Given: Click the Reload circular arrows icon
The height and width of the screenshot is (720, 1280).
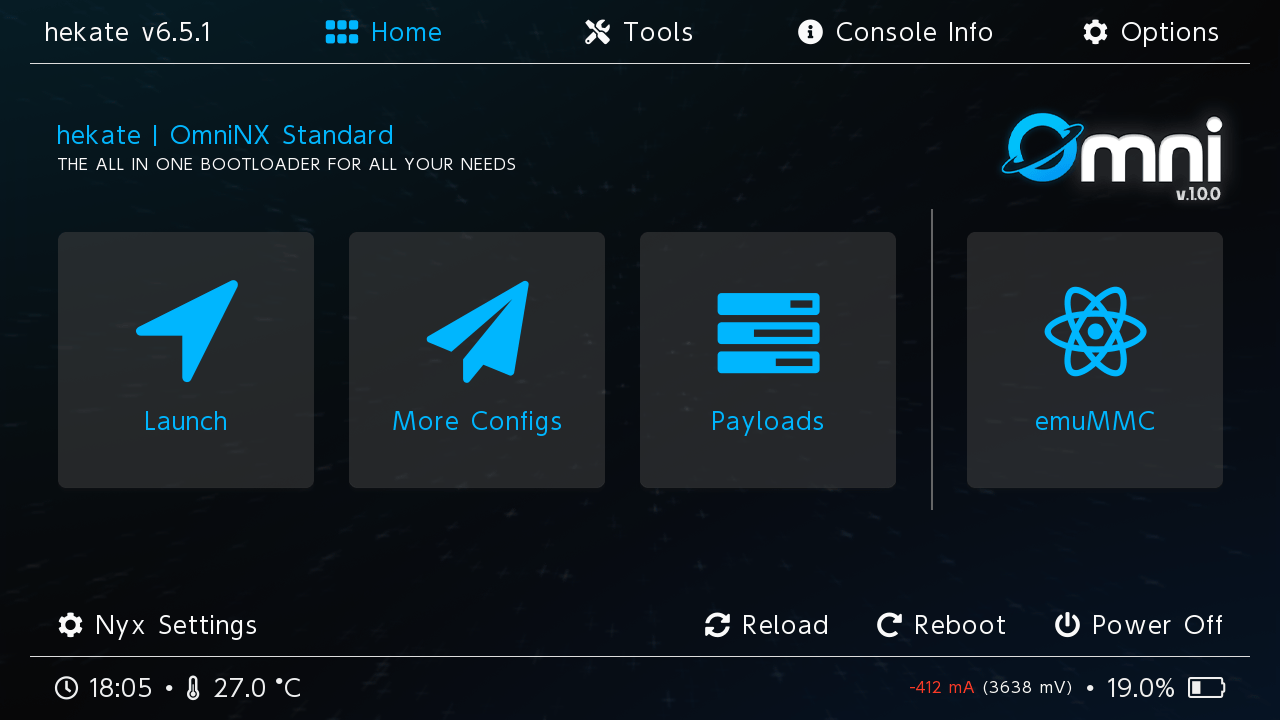Looking at the screenshot, I should [x=717, y=625].
